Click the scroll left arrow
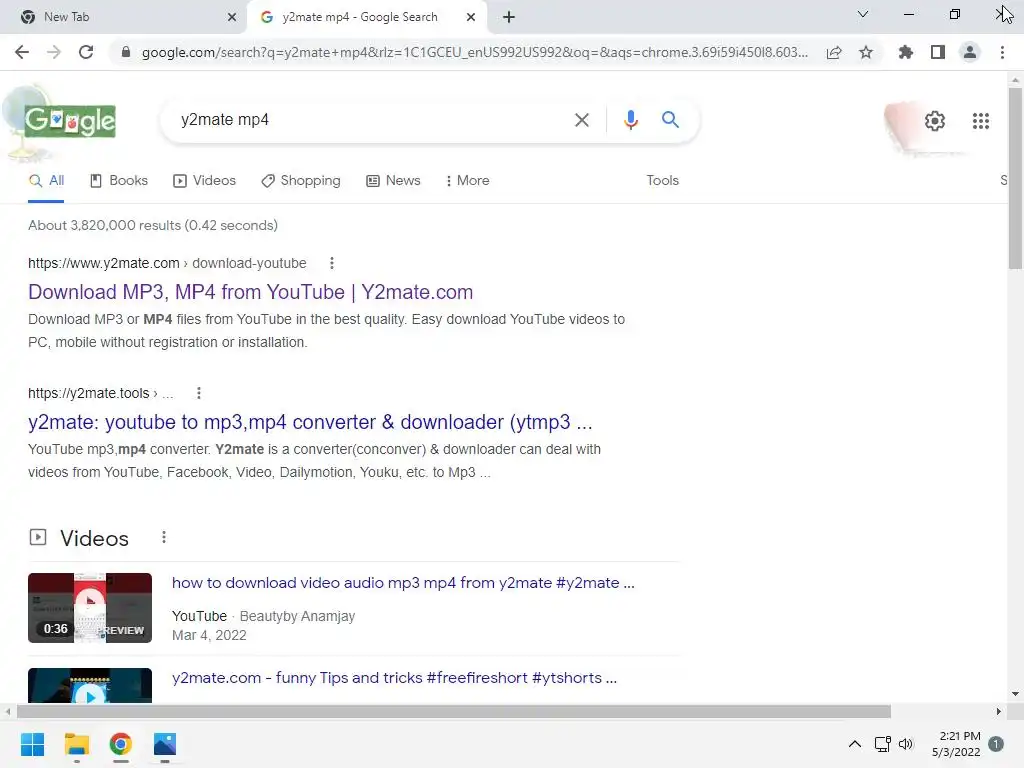This screenshot has height=768, width=1024. point(7,711)
